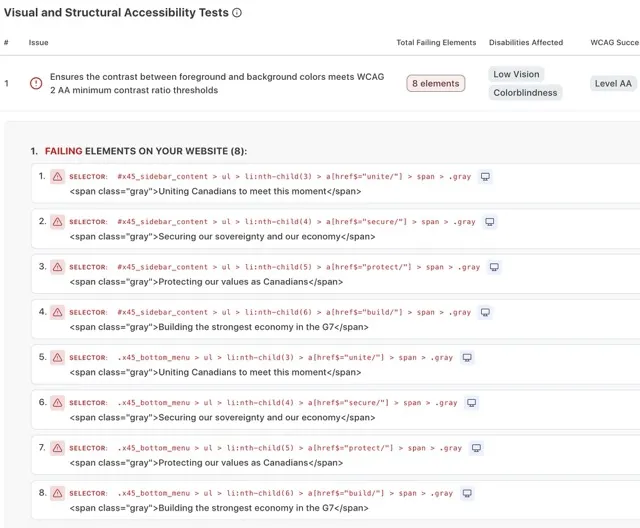Select the Low Vision tag

click(x=516, y=74)
